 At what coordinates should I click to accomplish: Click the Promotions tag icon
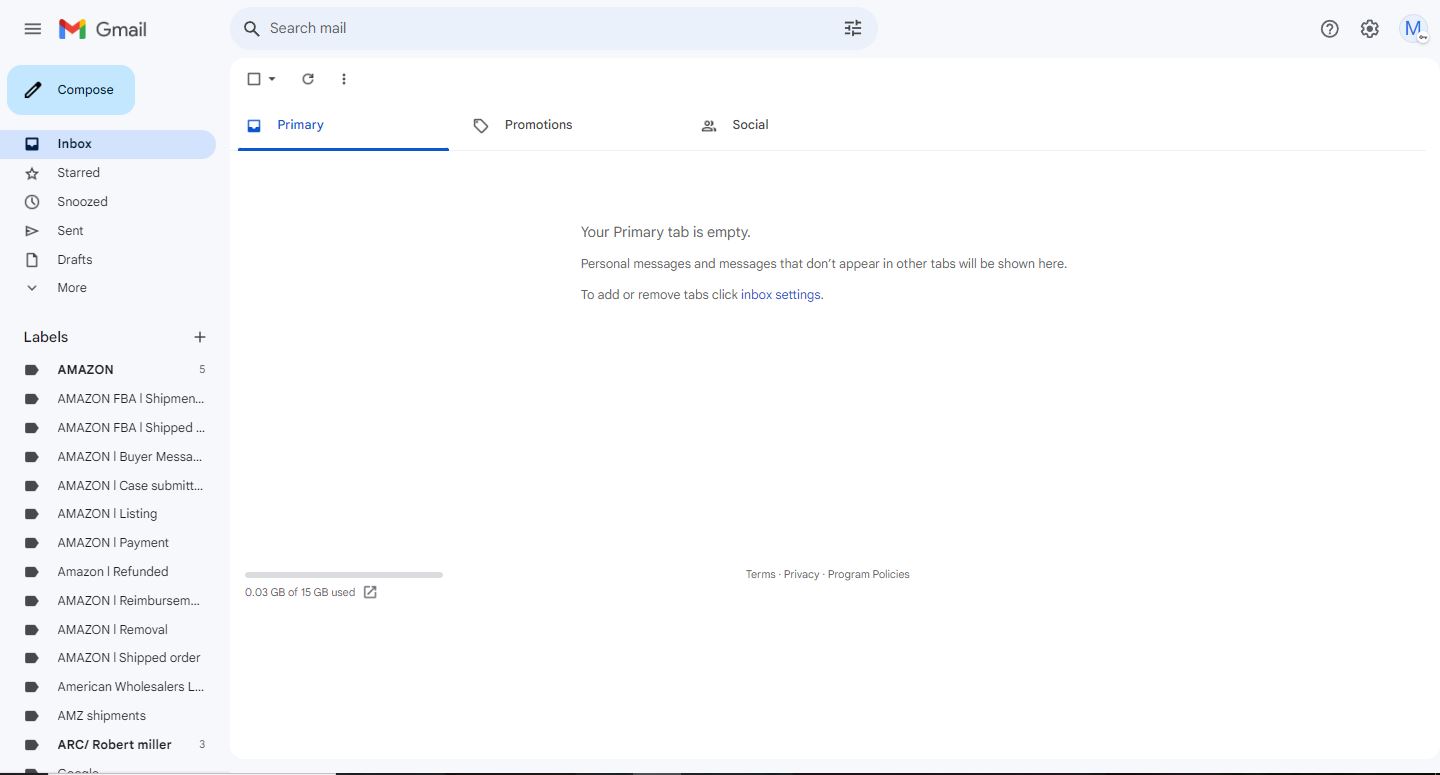tap(481, 126)
